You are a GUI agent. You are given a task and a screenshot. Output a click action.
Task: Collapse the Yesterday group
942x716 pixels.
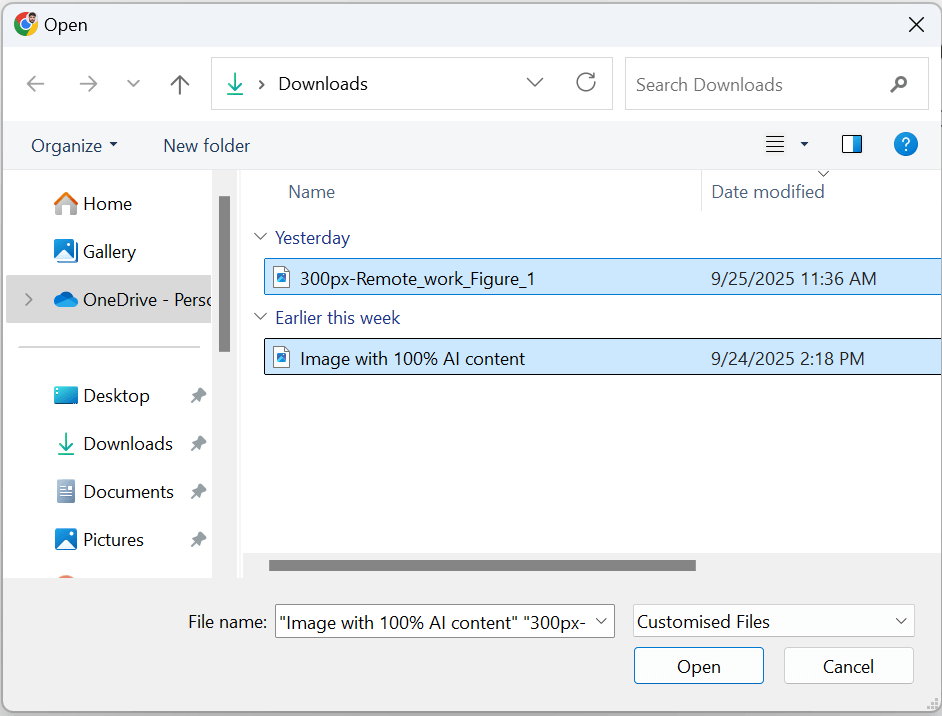click(x=261, y=238)
